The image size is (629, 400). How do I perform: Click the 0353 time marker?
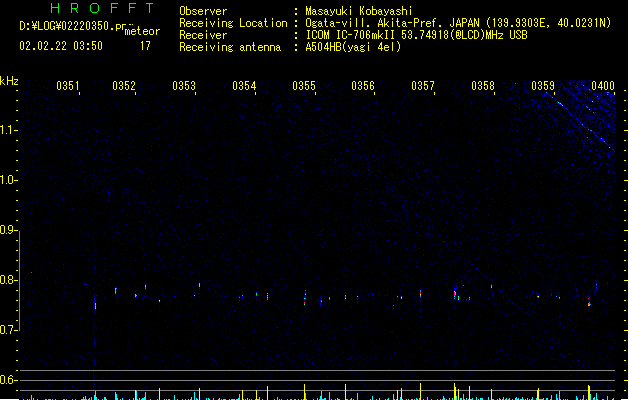tap(184, 86)
